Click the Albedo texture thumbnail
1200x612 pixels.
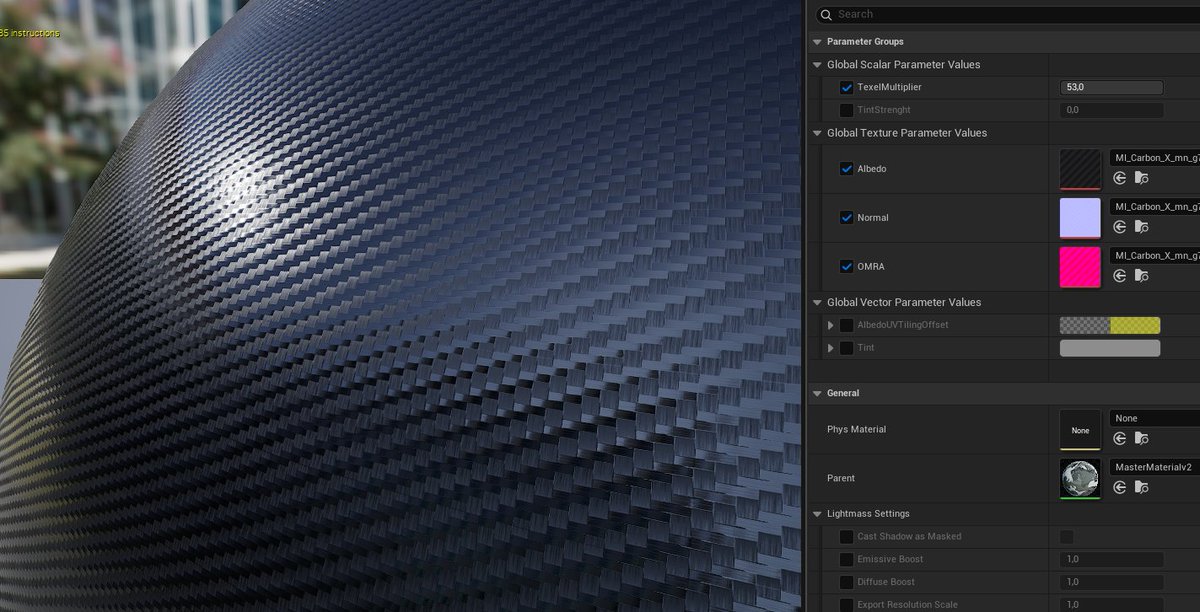pos(1080,169)
